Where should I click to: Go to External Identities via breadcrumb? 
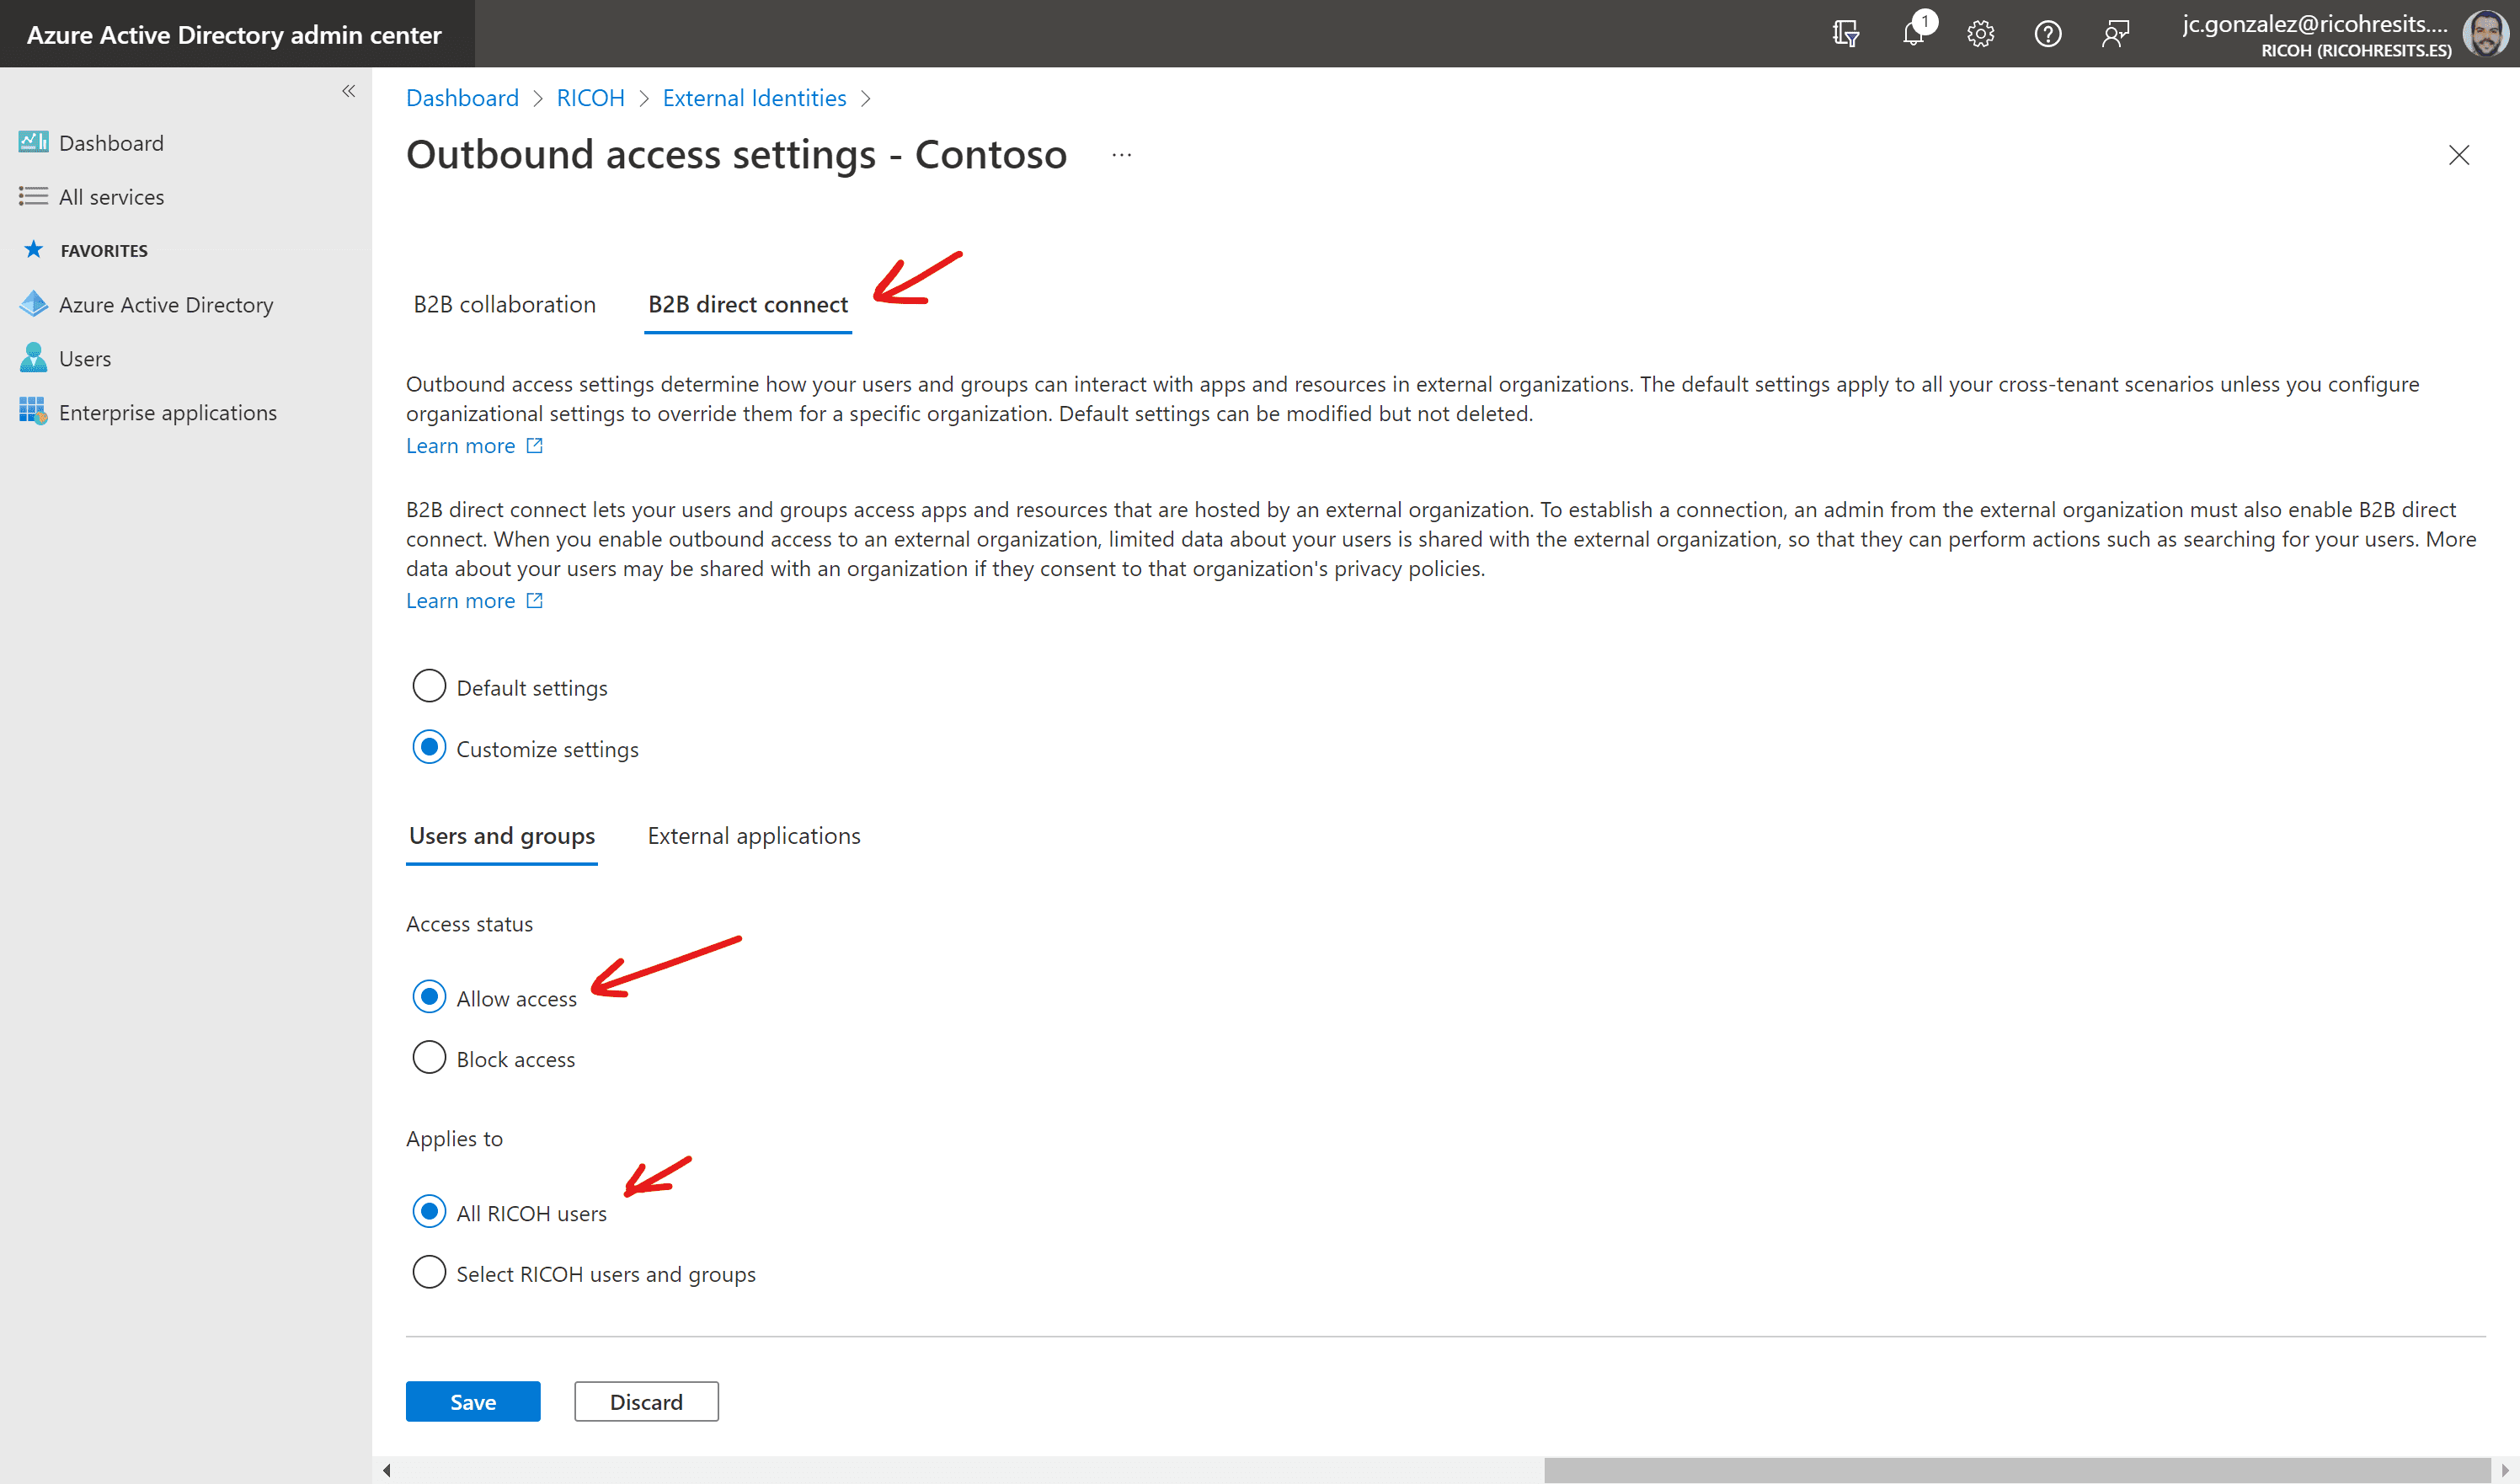[754, 98]
